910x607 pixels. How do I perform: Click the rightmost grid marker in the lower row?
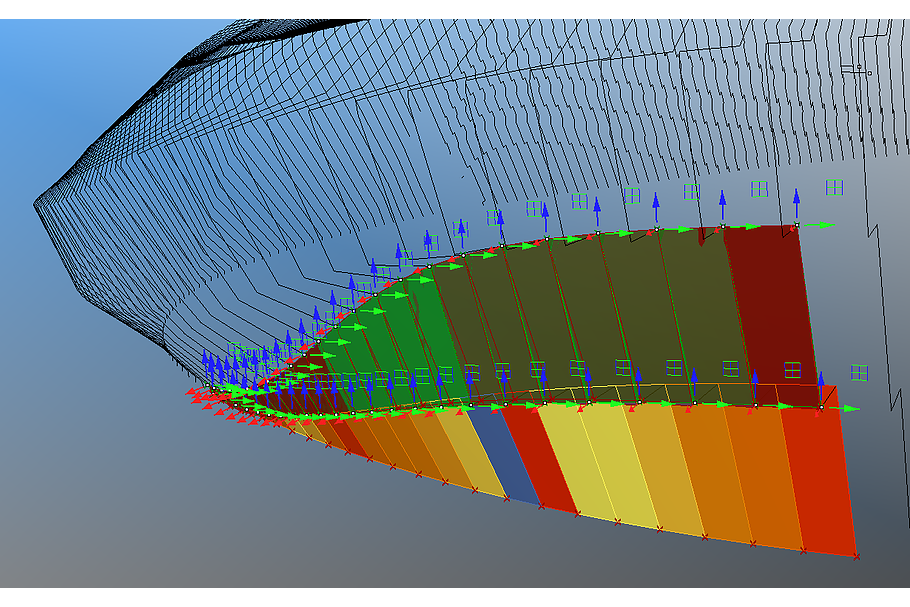coord(859,372)
